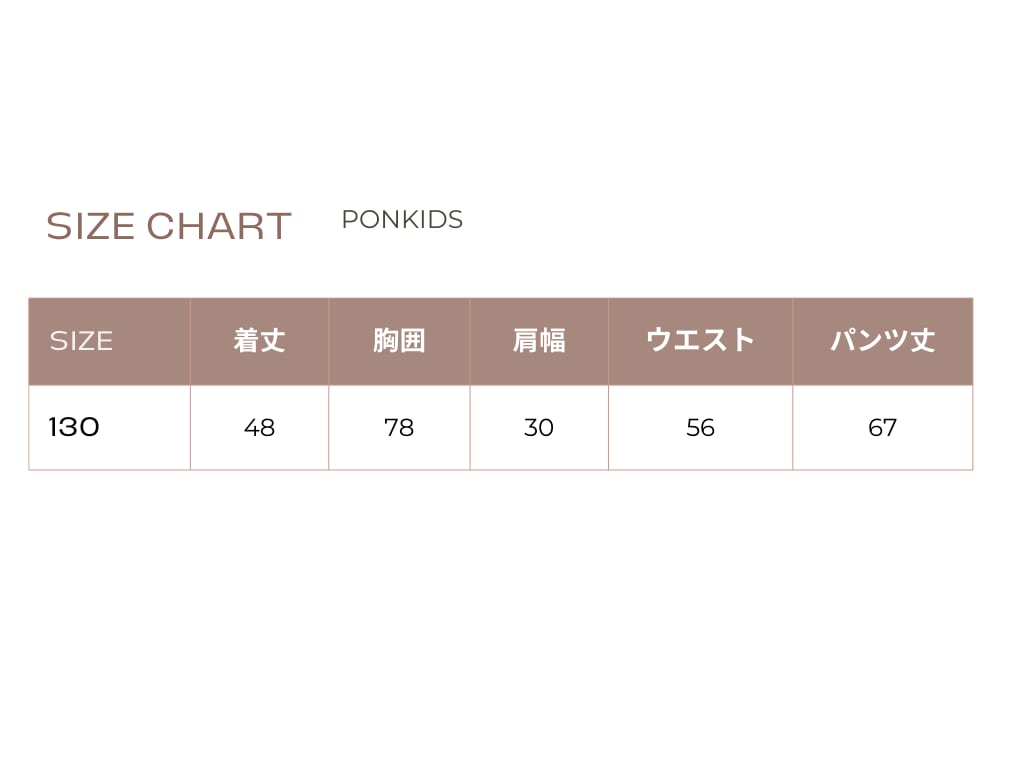Click the letter P in PONKIDS
The height and width of the screenshot is (768, 1024).
click(349, 220)
